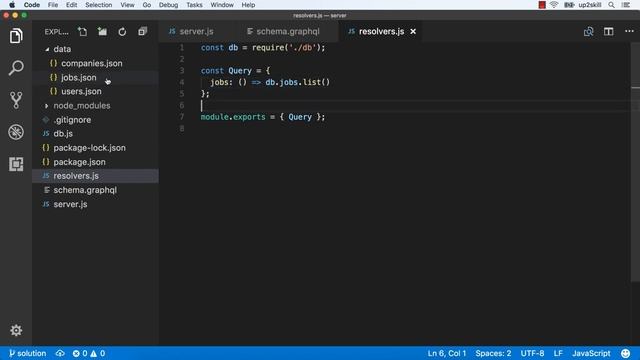
Task: Change line ending via LF status item
Action: [x=558, y=353]
